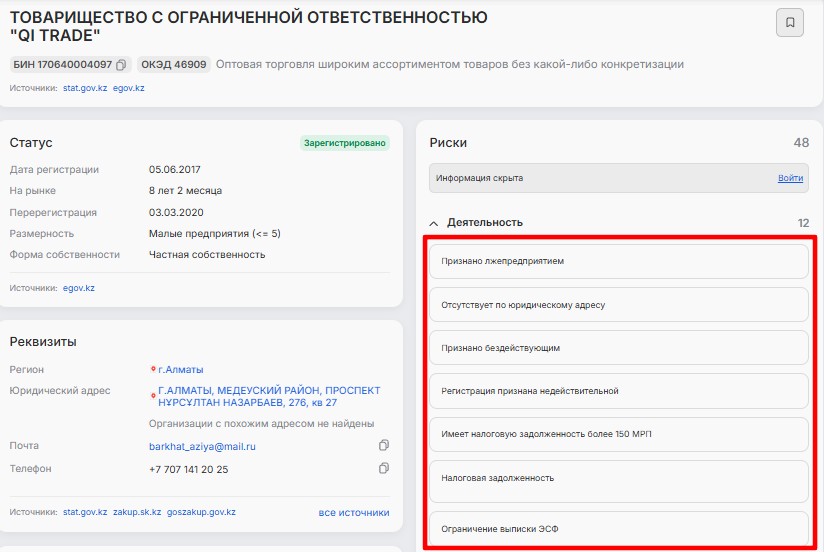Image resolution: width=824 pixels, height=552 pixels.
Task: Click the Реквизиты heading
Action: click(43, 342)
